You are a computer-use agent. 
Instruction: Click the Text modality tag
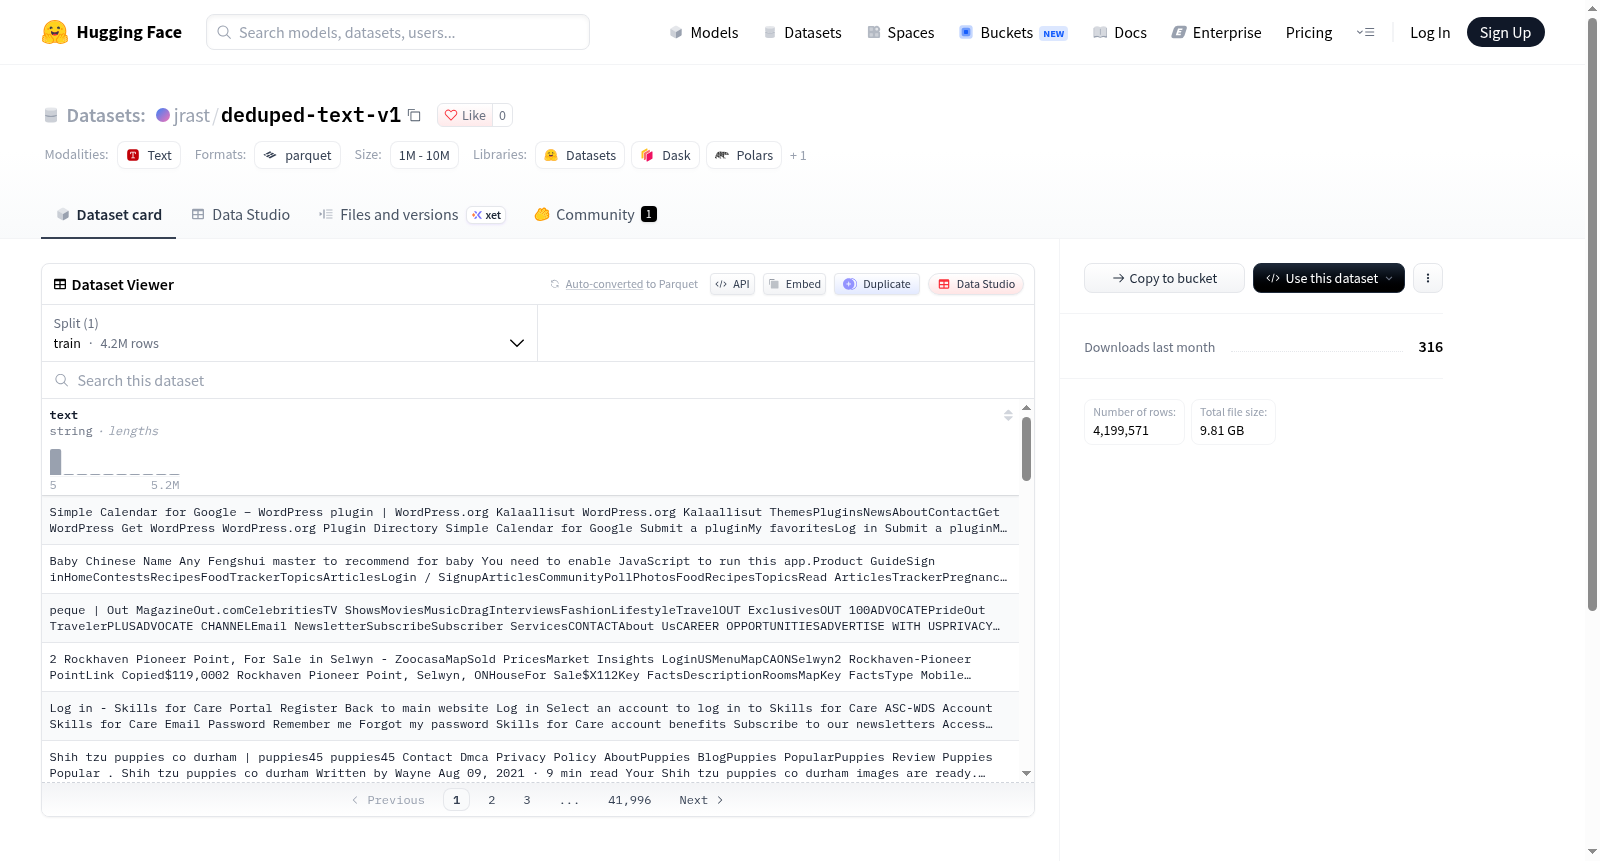pos(149,155)
